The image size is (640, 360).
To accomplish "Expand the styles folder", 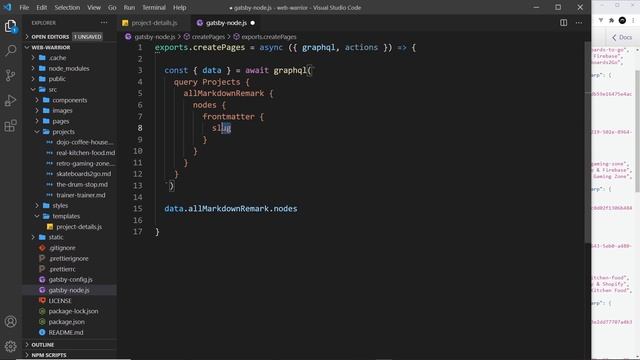I will point(69,206).
